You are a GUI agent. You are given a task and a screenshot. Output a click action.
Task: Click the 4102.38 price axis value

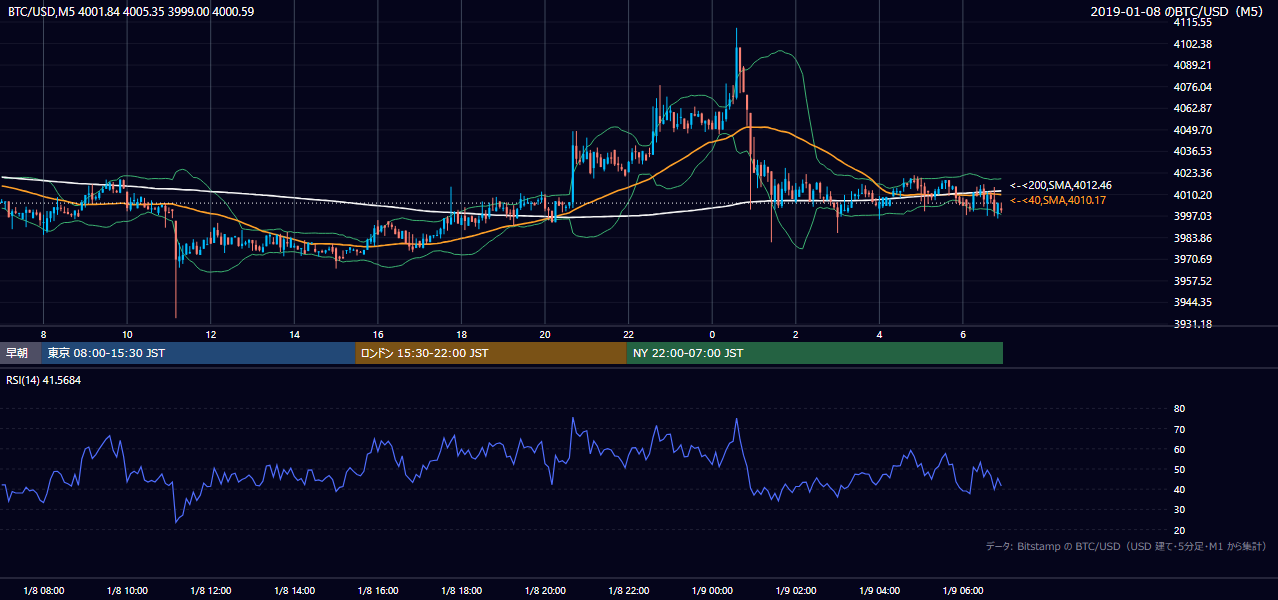click(1193, 44)
